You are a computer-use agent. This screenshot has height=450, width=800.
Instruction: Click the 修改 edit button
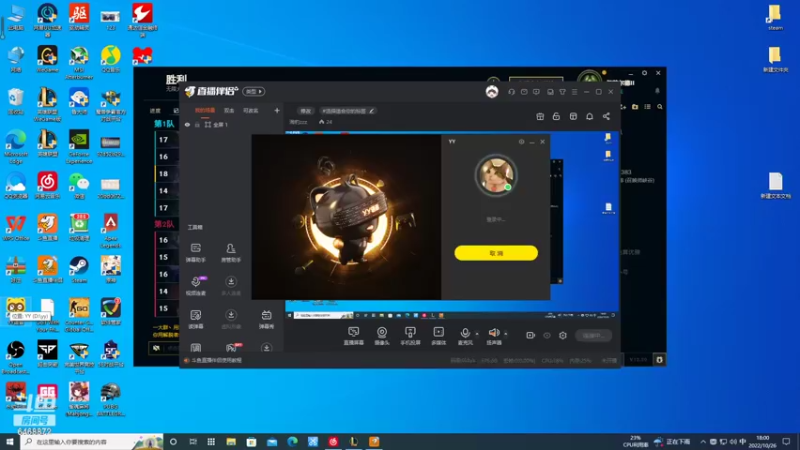pyautogui.click(x=306, y=111)
